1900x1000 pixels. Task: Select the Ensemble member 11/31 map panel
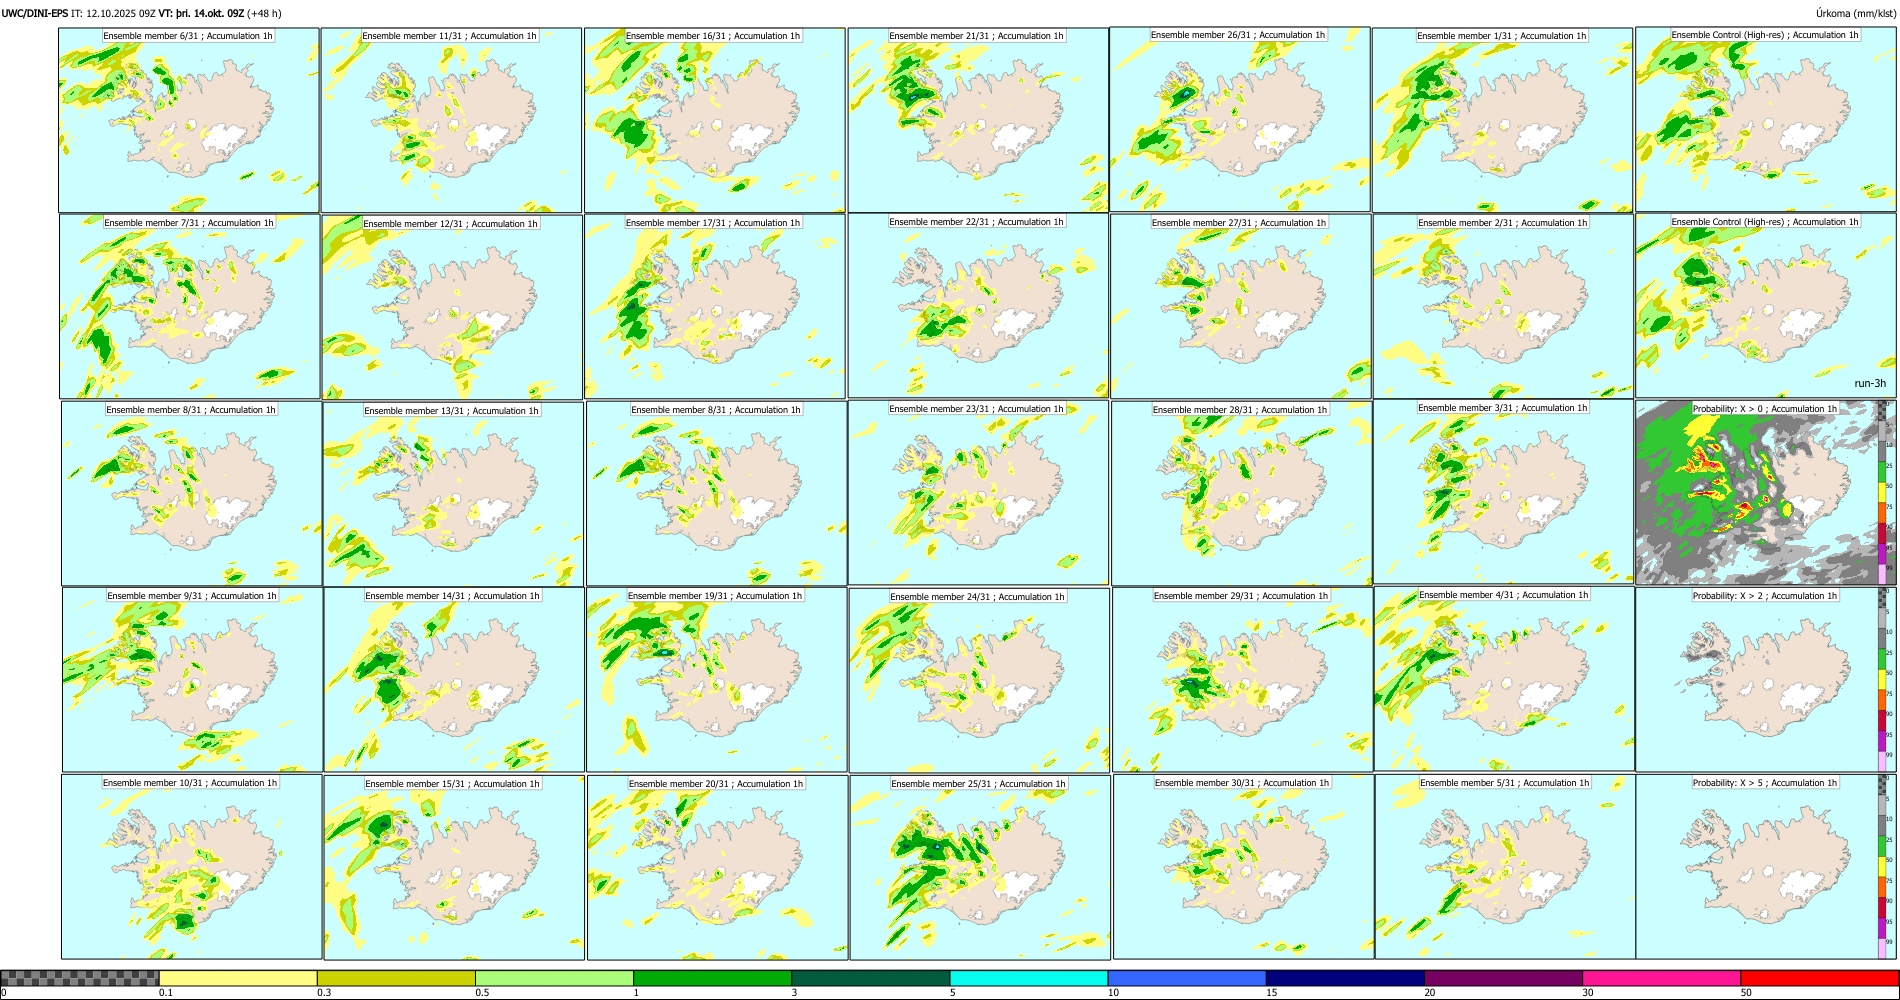click(x=451, y=120)
